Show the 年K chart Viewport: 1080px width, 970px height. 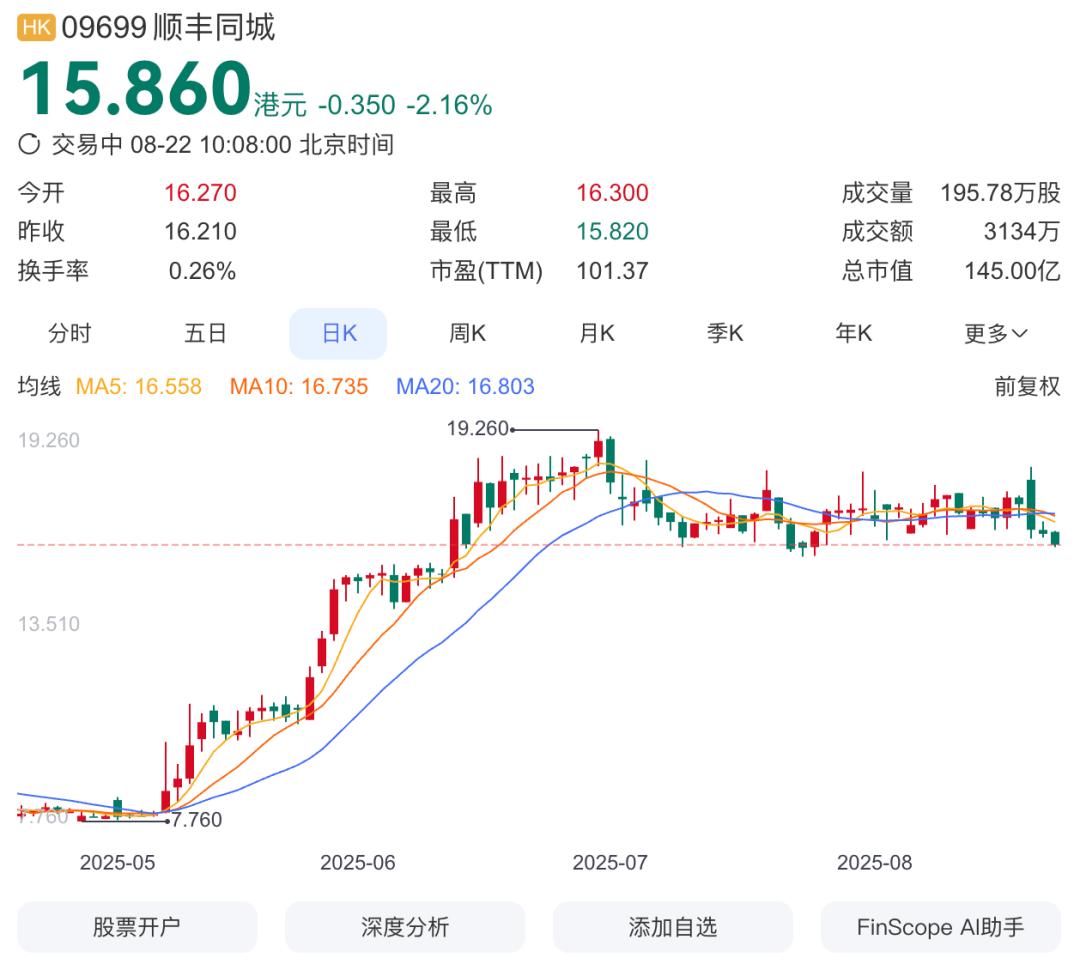(854, 333)
